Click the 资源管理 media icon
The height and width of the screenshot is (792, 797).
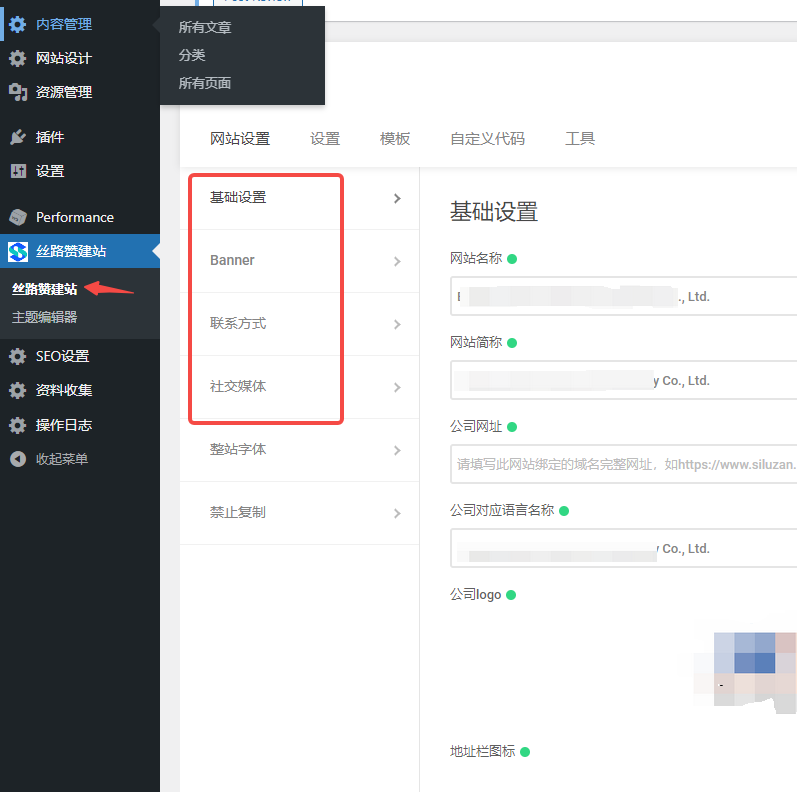[x=18, y=92]
